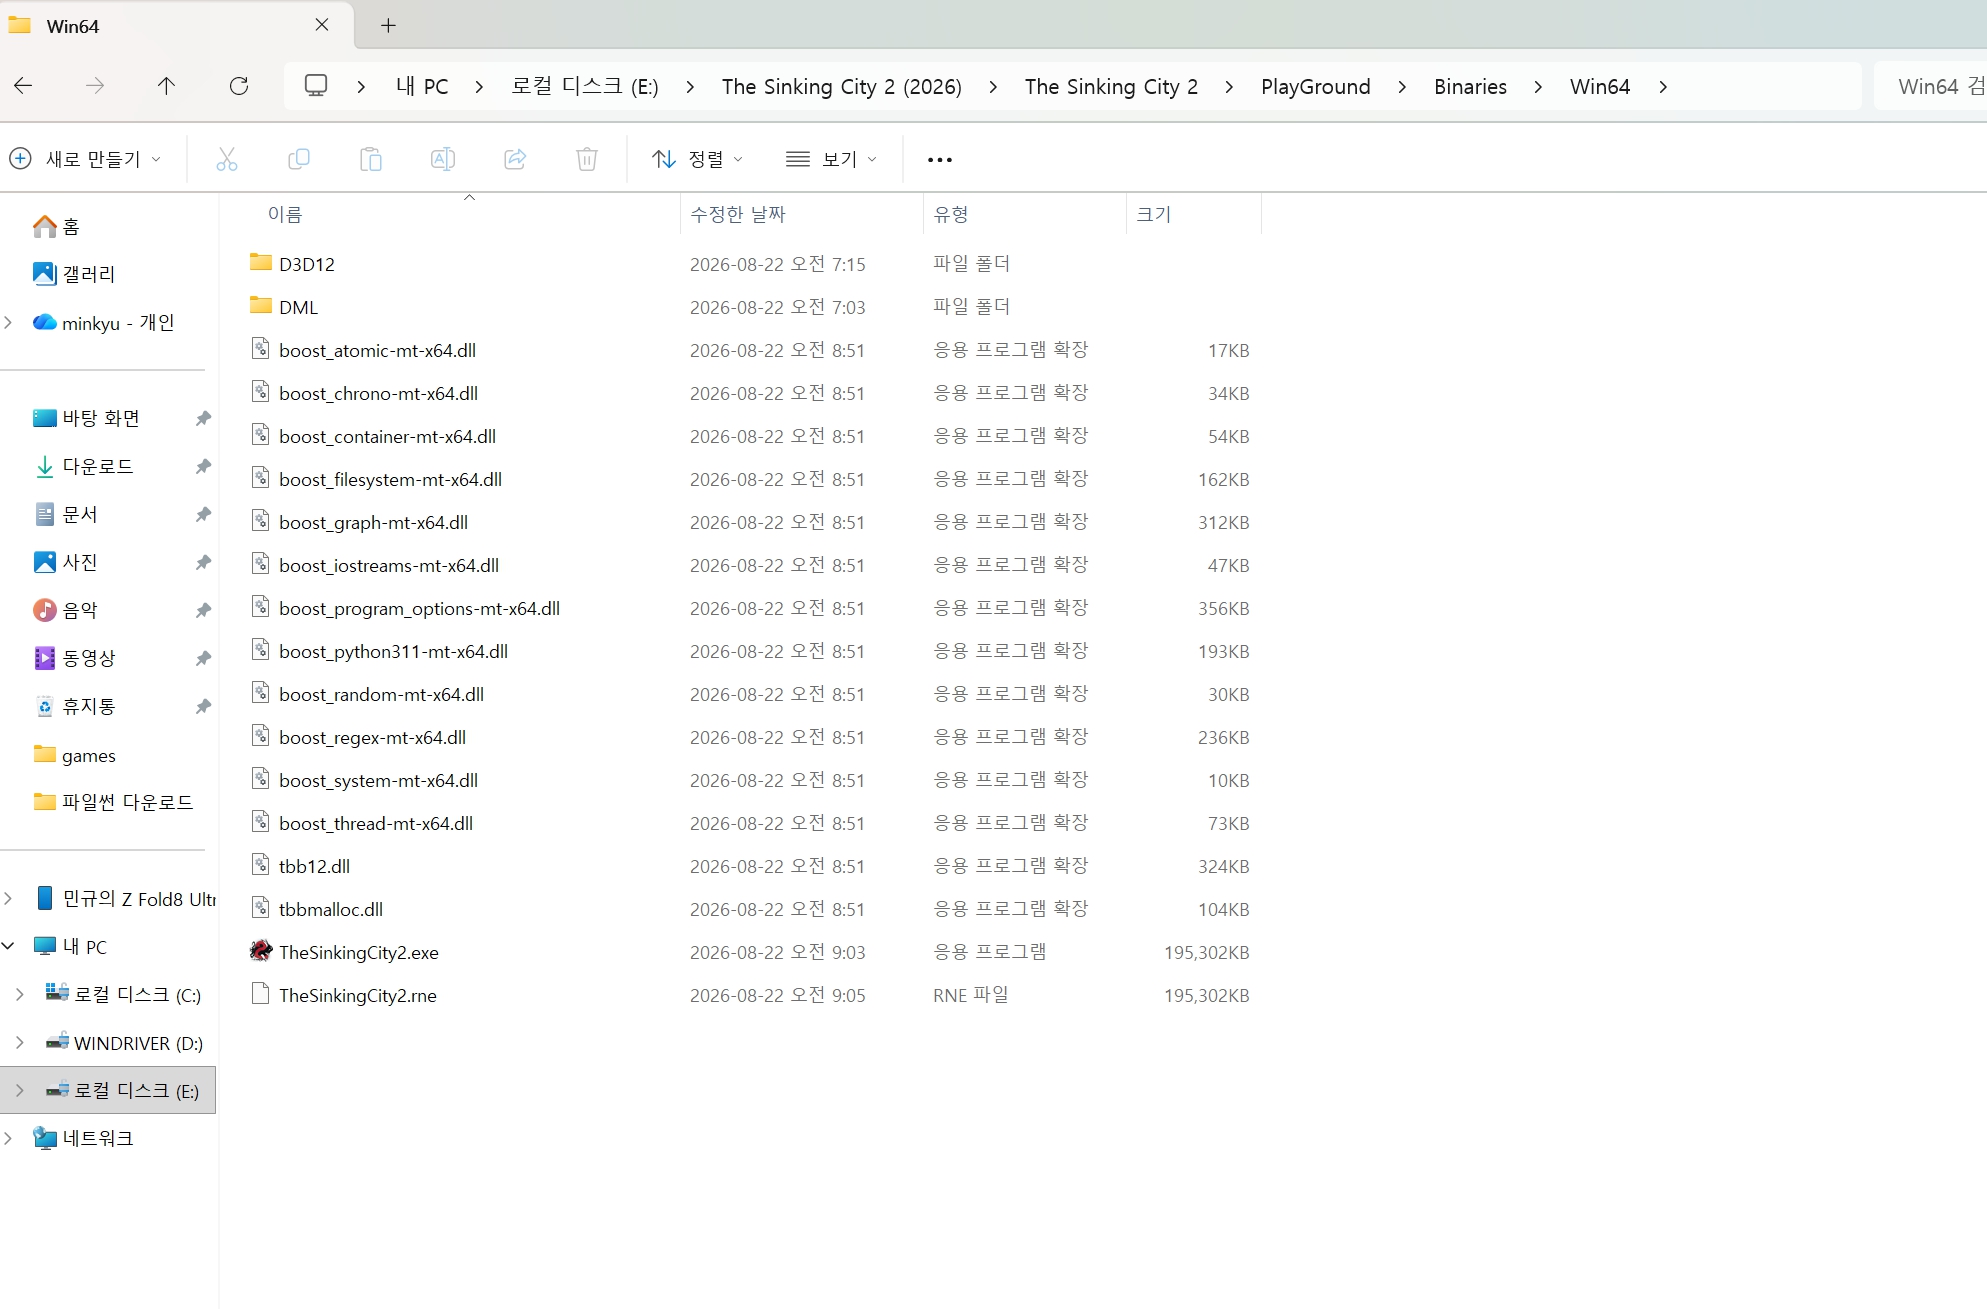The width and height of the screenshot is (1987, 1309).
Task: Open the three-dot more options menu
Action: tap(940, 159)
